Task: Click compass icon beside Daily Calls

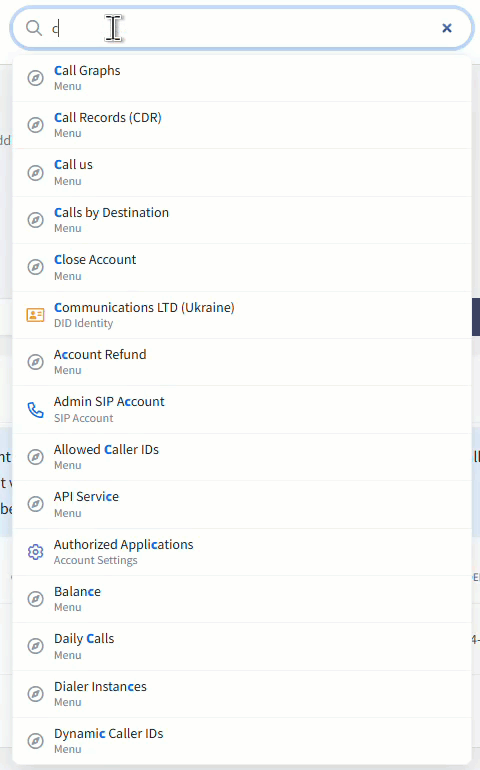Action: 35,646
